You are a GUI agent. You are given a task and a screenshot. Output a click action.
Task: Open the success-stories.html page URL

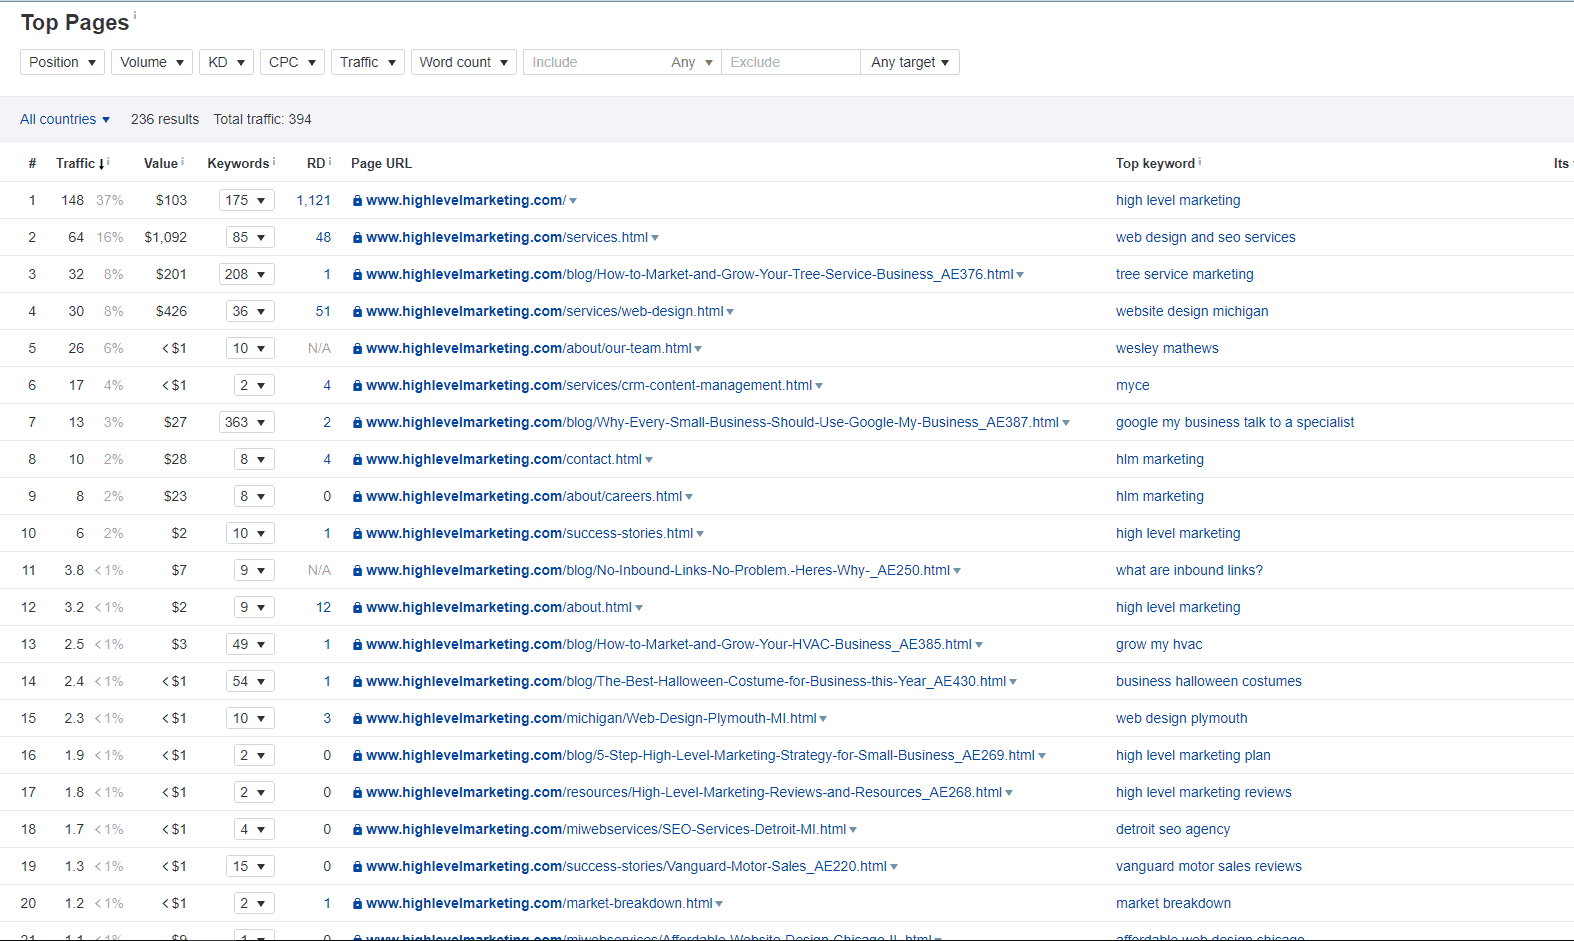pyautogui.click(x=530, y=533)
